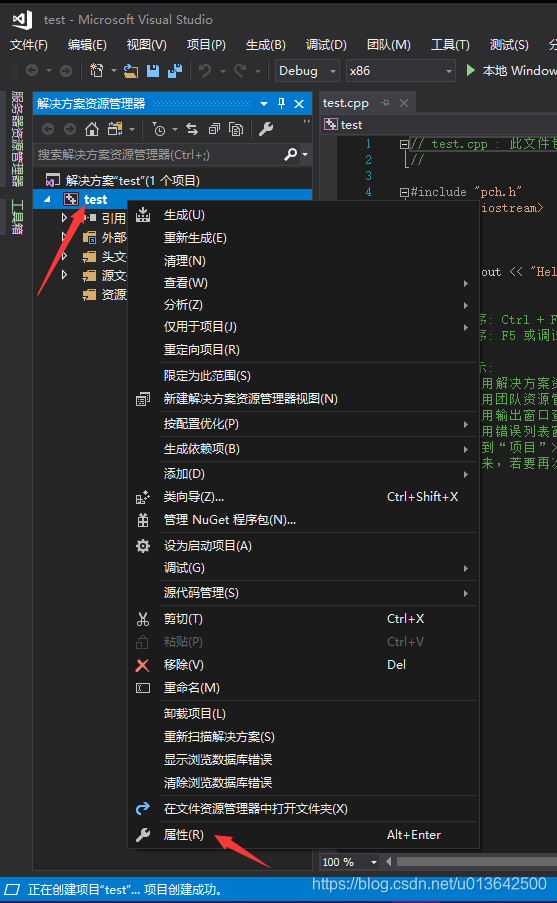Viewport: 557px width, 903px height.
Task: Choose 显示浏览数据库错误
Action: coord(218,760)
